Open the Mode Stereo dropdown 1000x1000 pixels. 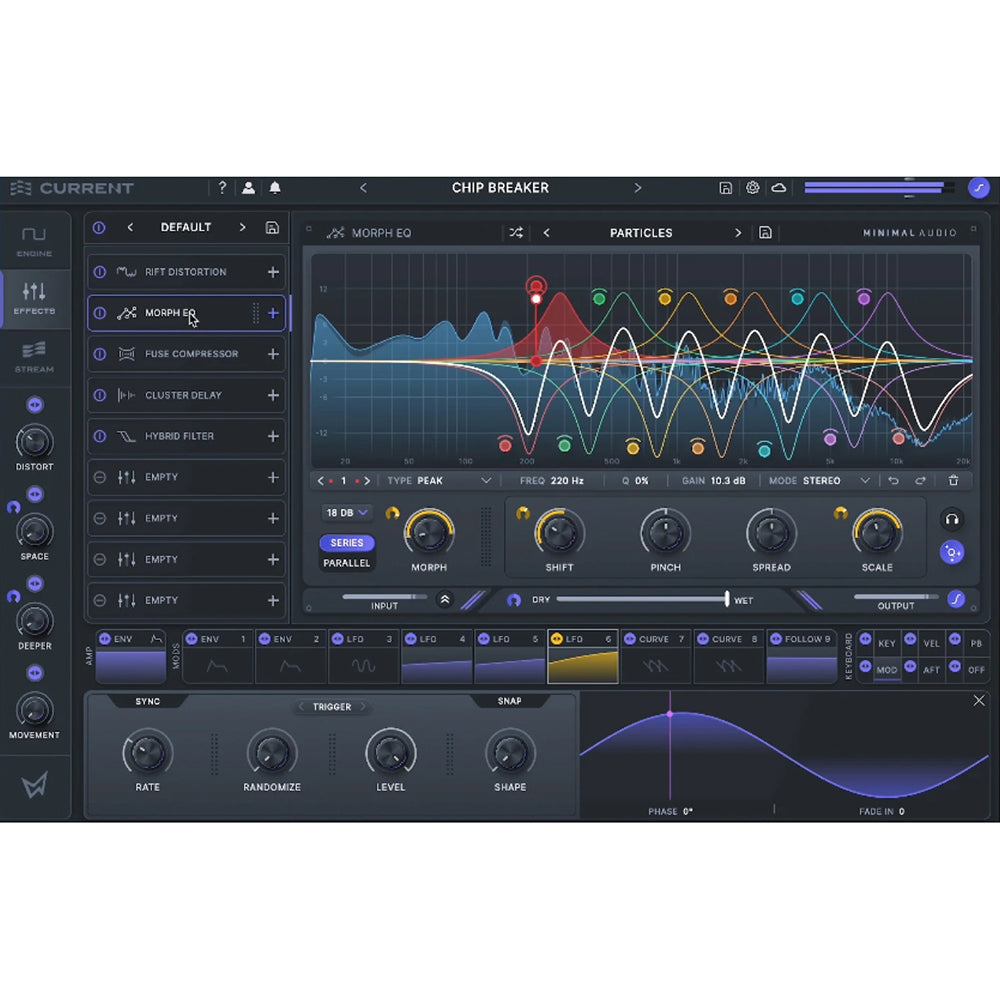coord(819,480)
